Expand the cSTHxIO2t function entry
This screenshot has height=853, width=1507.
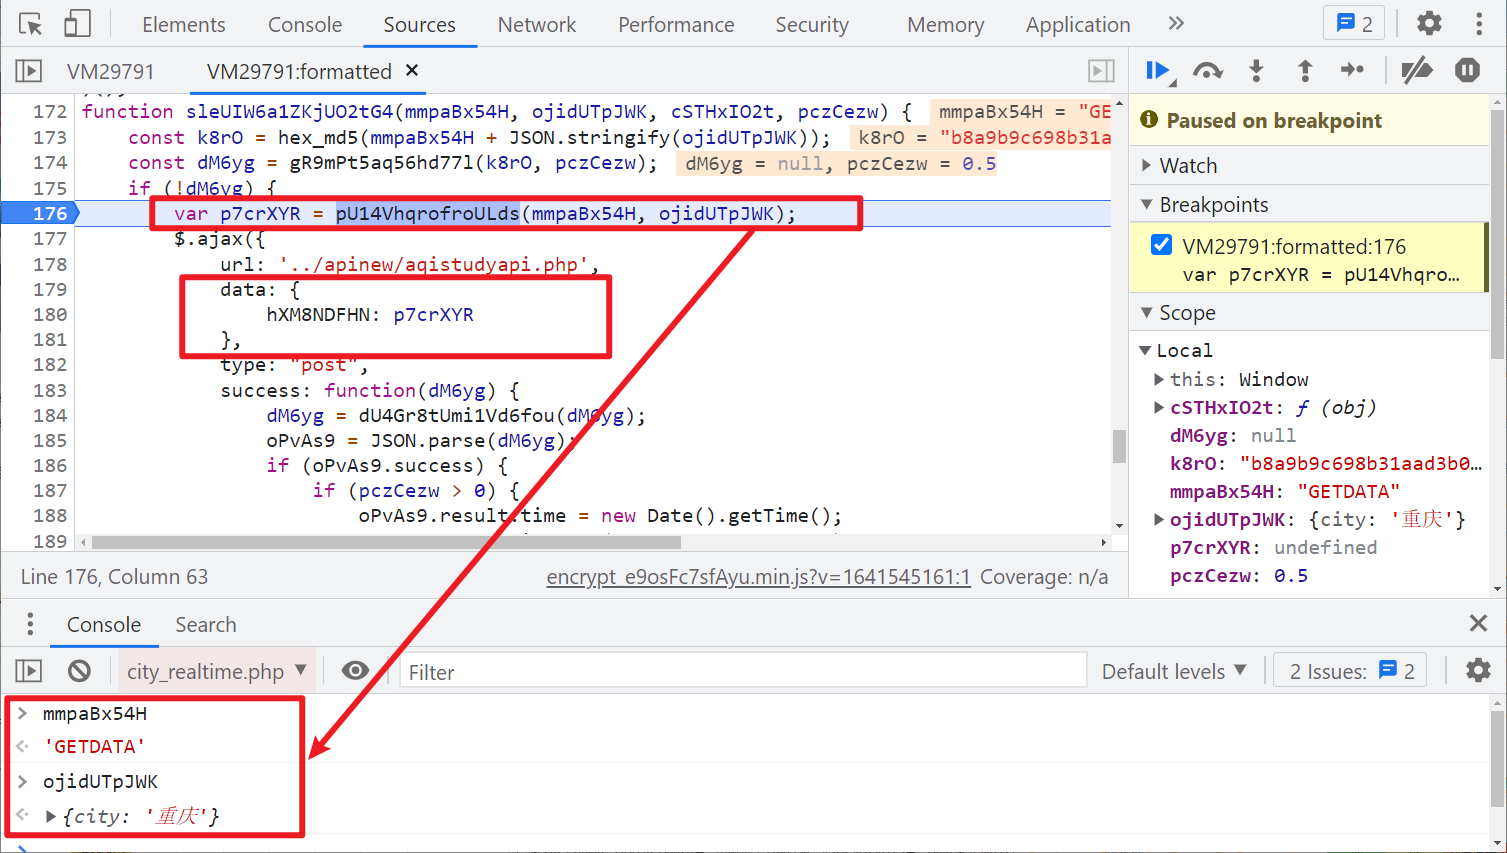pyautogui.click(x=1159, y=407)
